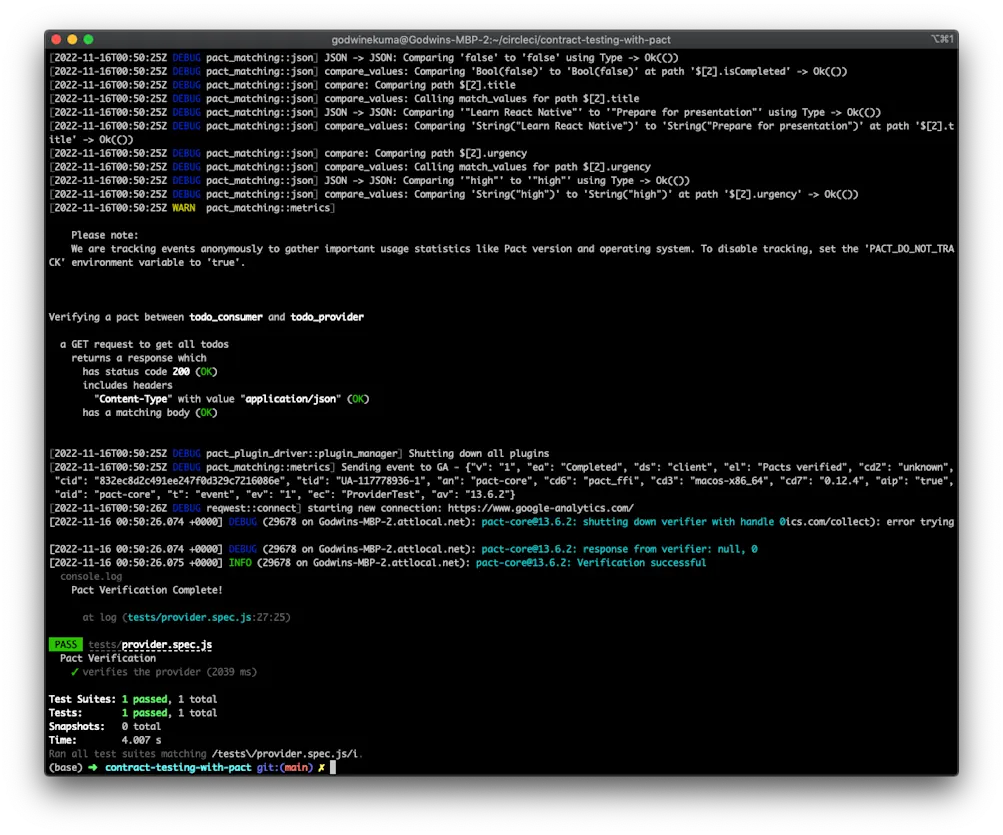This screenshot has height=835, width=1003.
Task: Click 'has a matching body' line
Action: click(x=150, y=413)
